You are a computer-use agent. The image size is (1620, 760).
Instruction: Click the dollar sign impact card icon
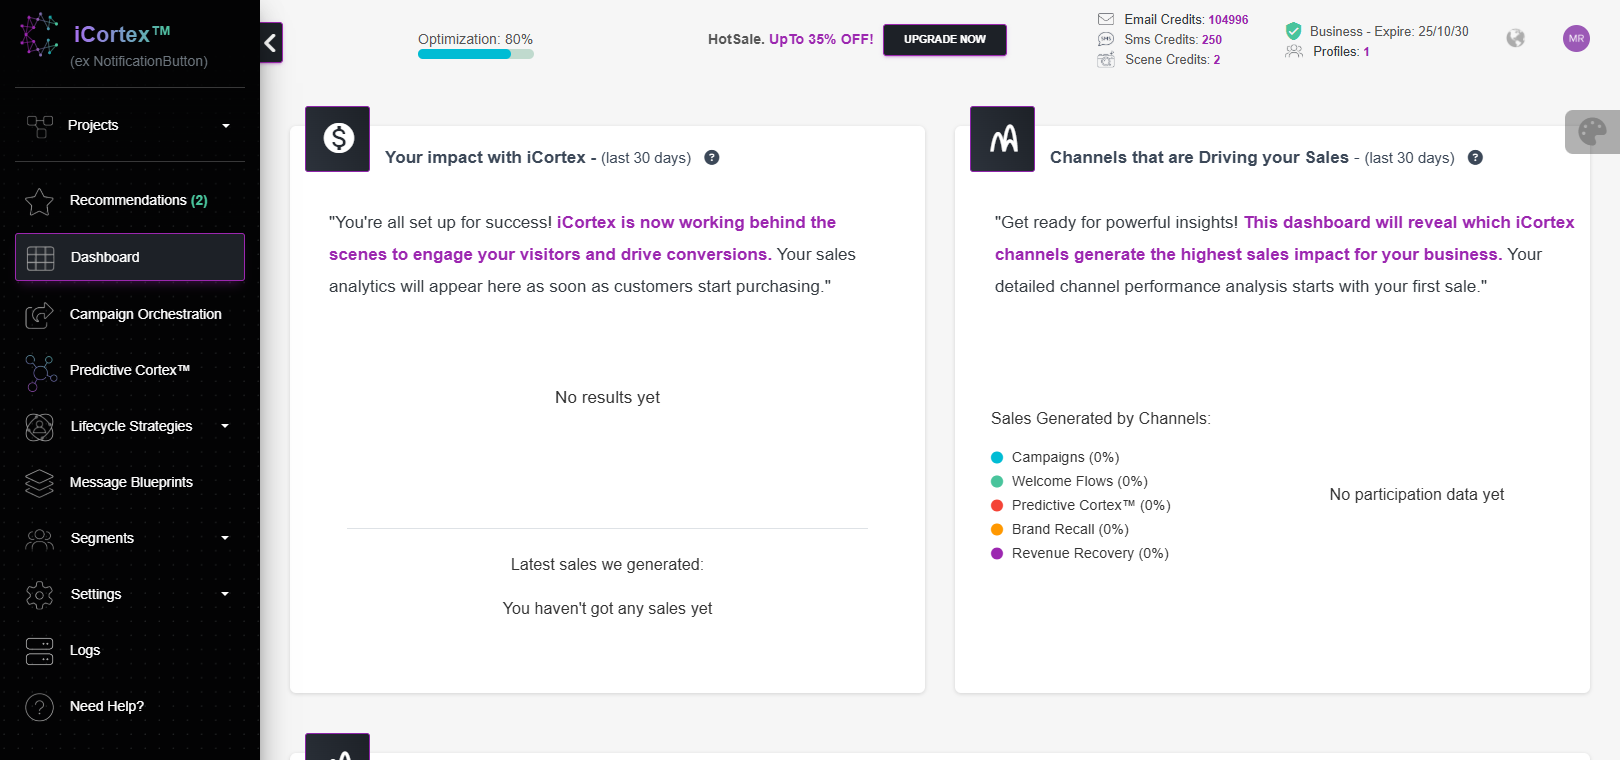click(x=338, y=138)
